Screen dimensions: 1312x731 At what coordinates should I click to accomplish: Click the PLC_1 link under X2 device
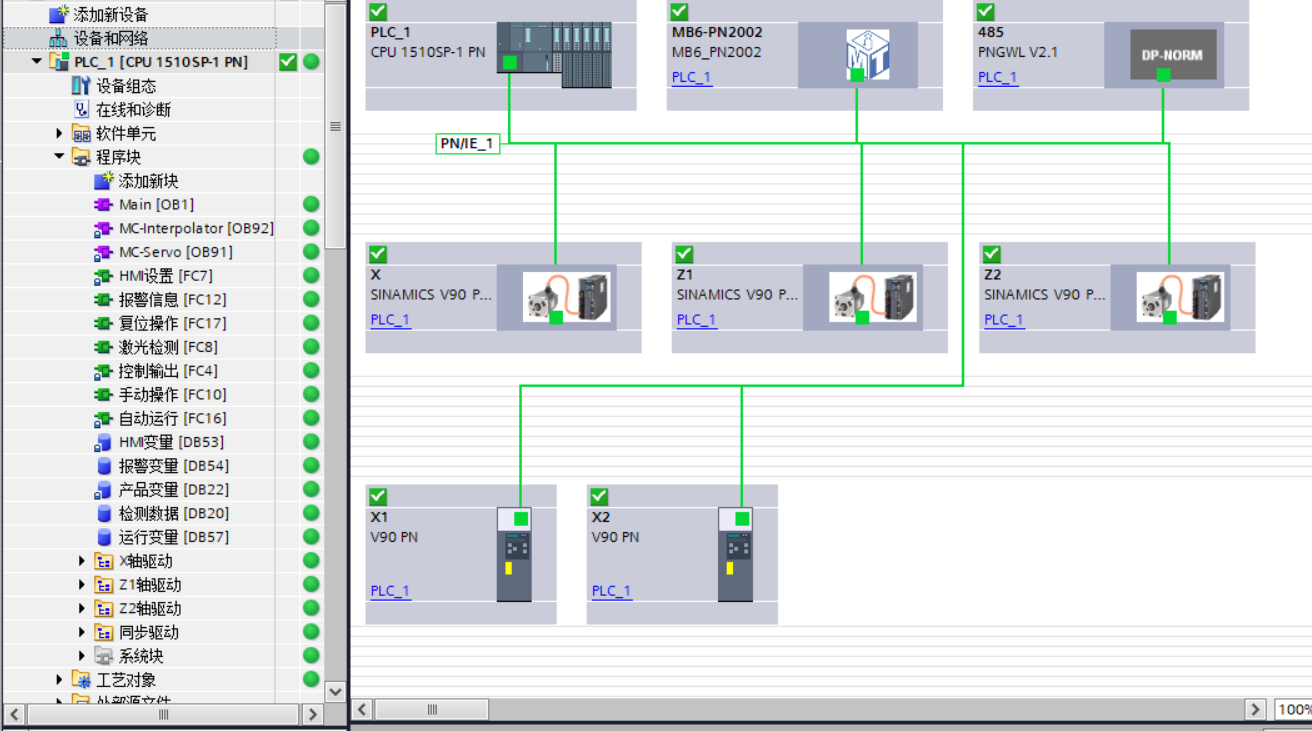point(611,591)
